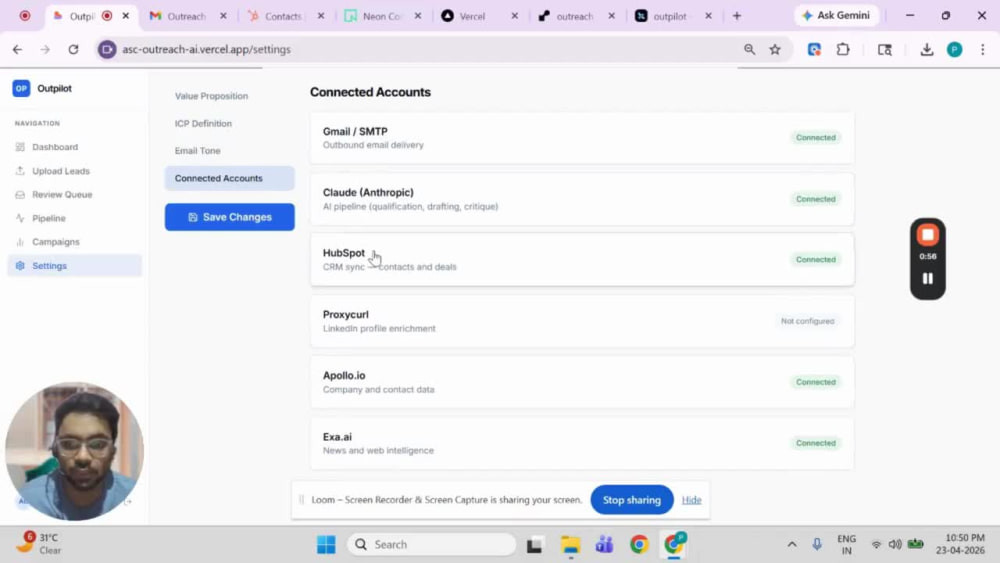Click the Pipeline activity icon
This screenshot has height=563, width=1000.
pos(20,218)
